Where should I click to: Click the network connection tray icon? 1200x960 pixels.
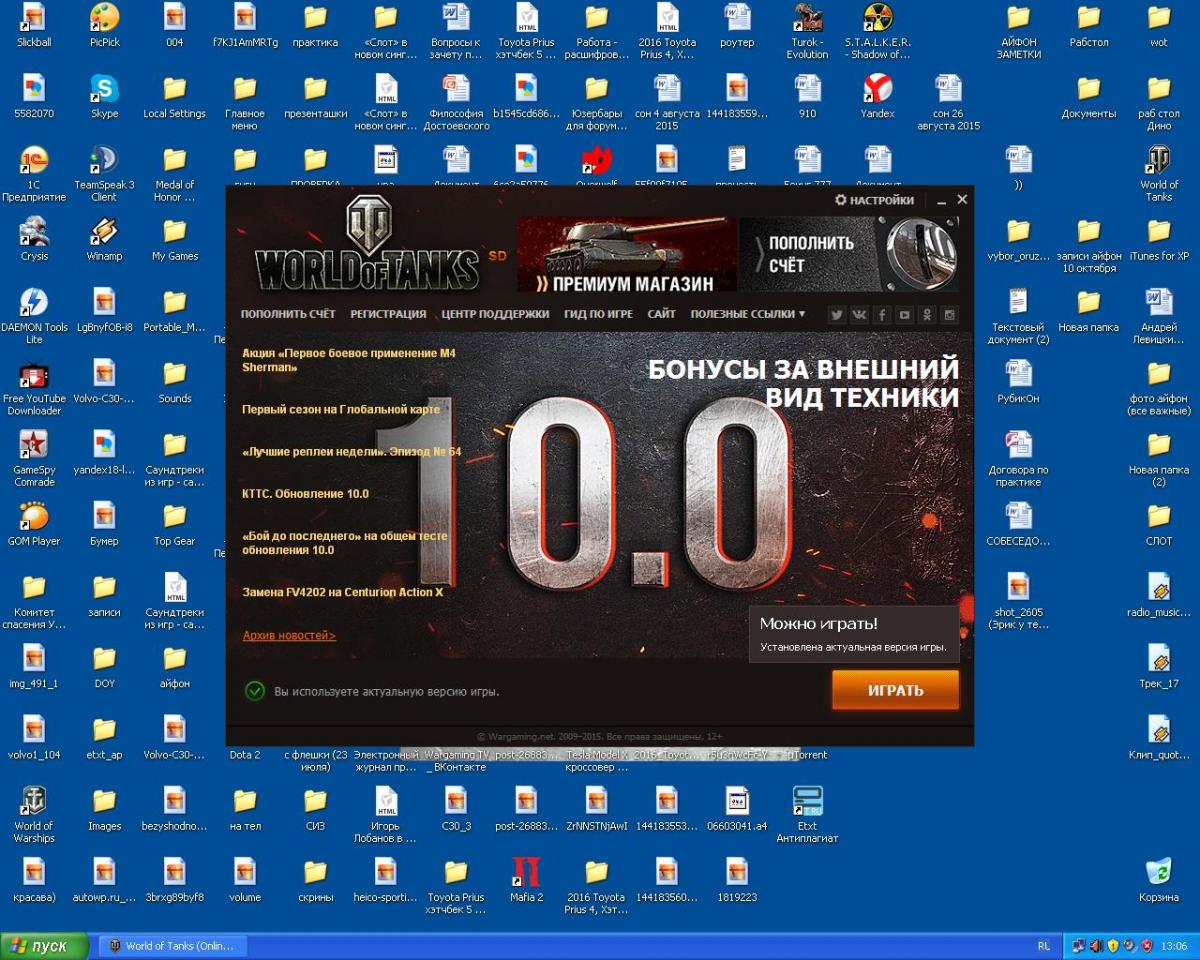(1079, 946)
